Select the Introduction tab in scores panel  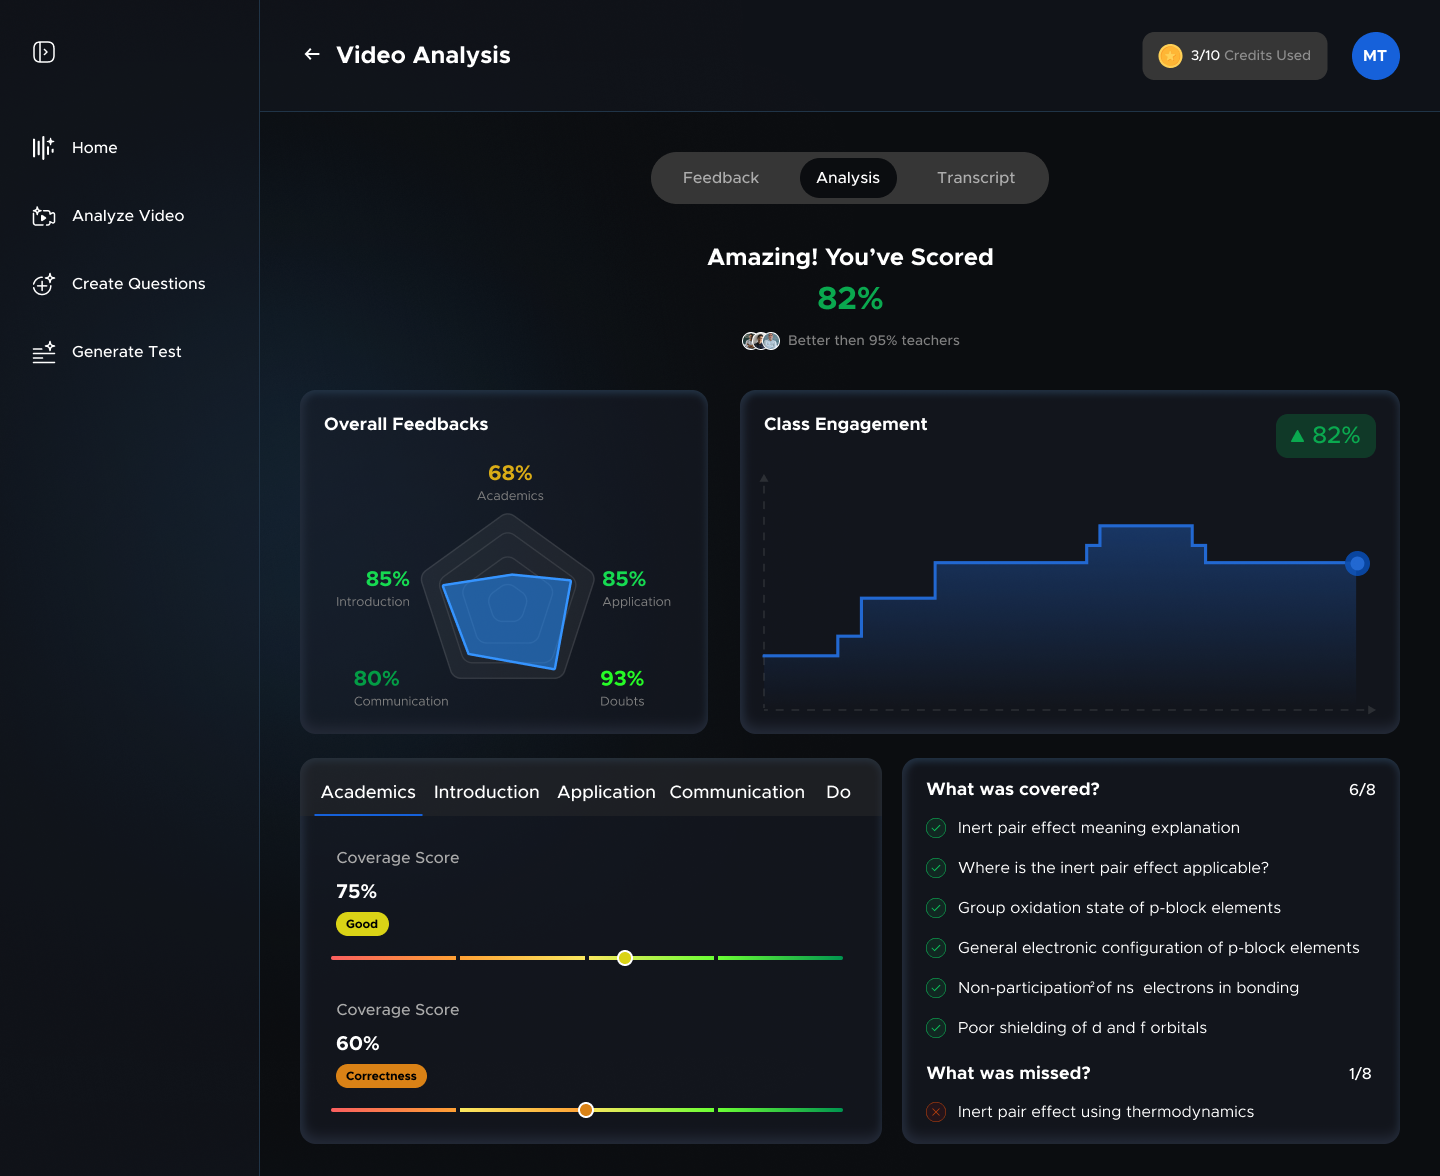[487, 791]
